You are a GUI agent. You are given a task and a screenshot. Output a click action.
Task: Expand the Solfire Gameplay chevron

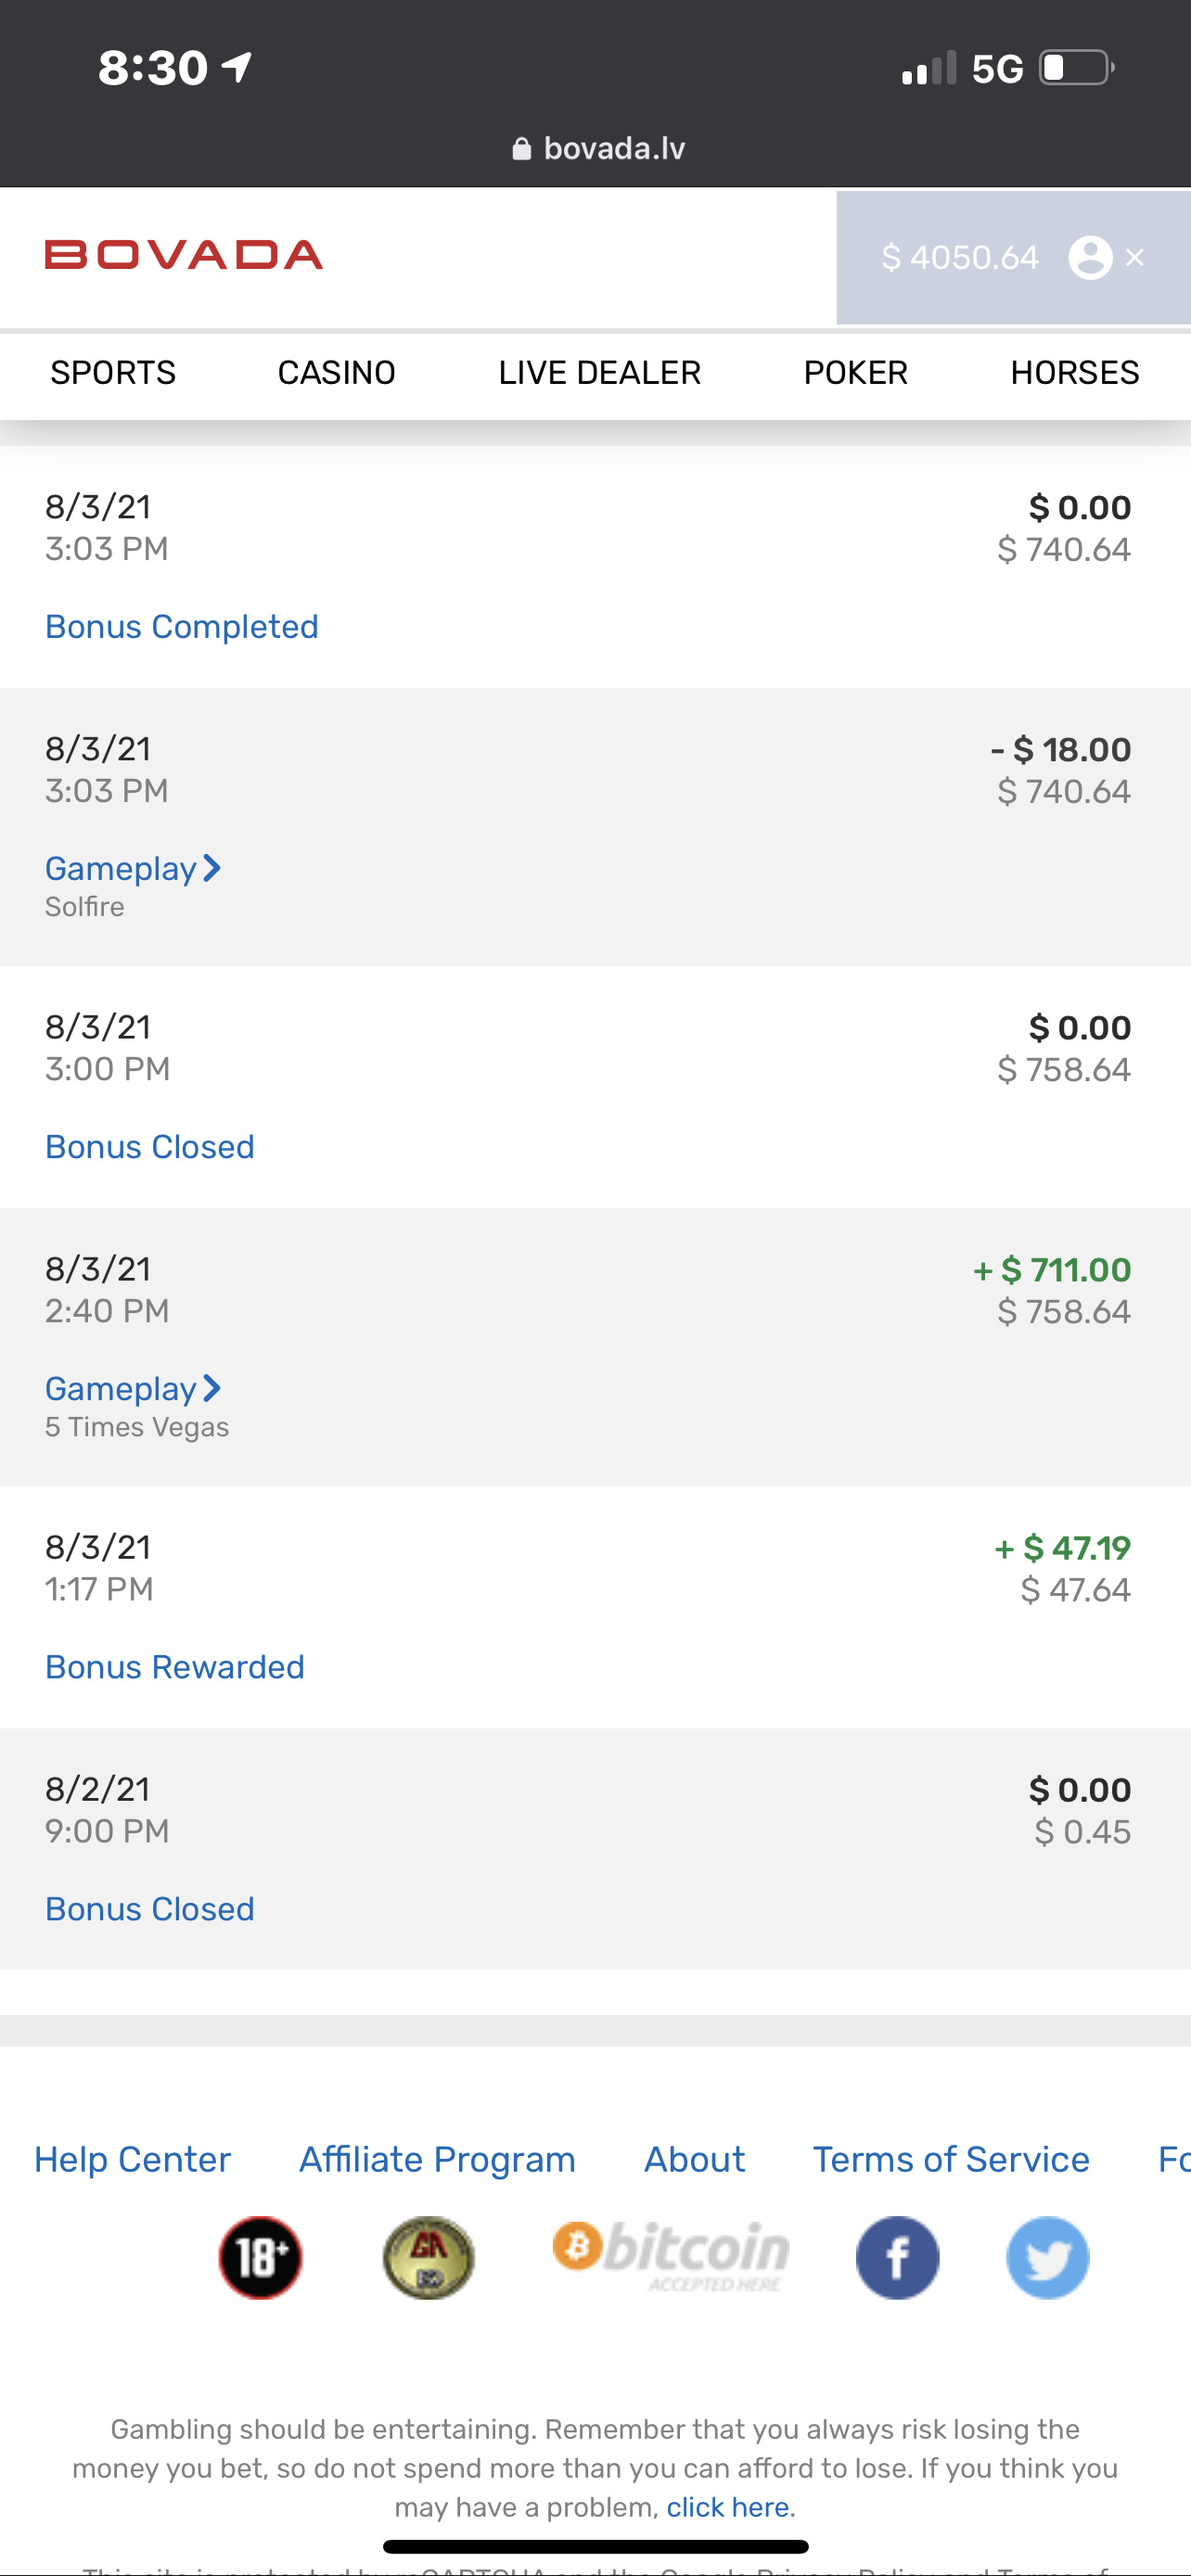tap(212, 868)
